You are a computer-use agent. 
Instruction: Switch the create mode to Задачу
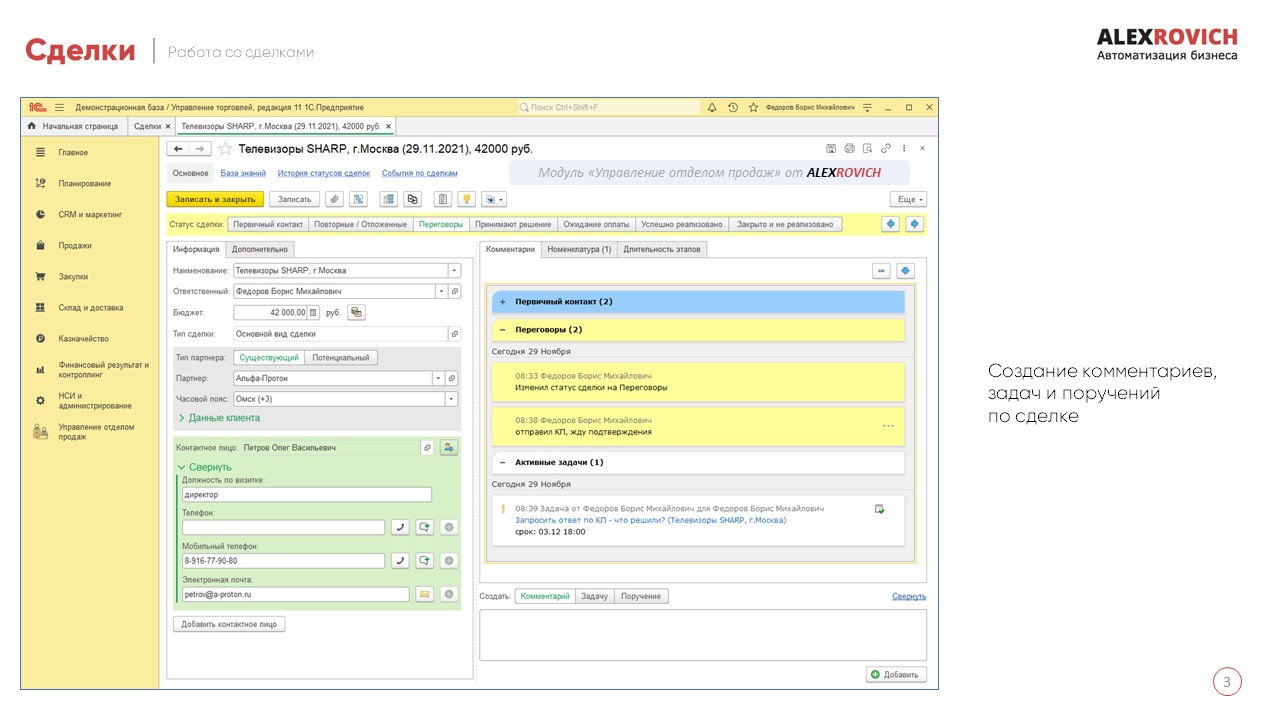[x=594, y=596]
